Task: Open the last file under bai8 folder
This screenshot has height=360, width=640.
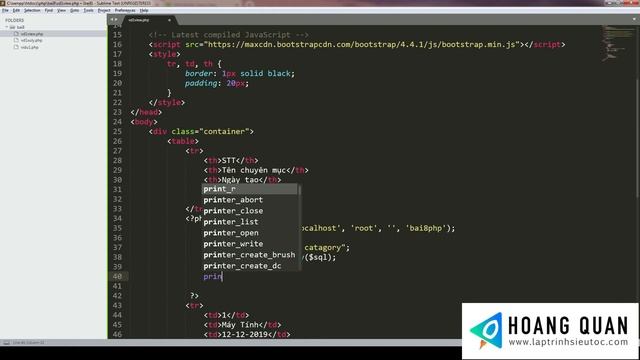Action: coord(29,47)
